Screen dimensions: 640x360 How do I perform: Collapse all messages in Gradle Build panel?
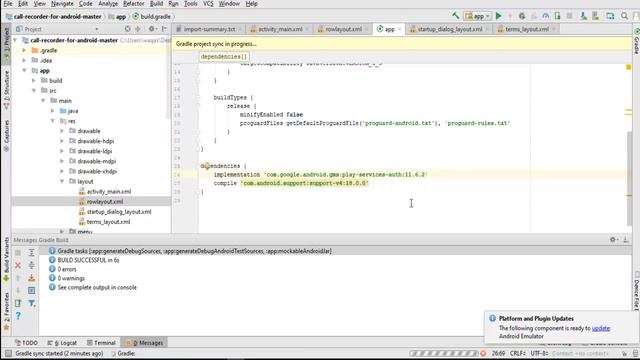31,265
